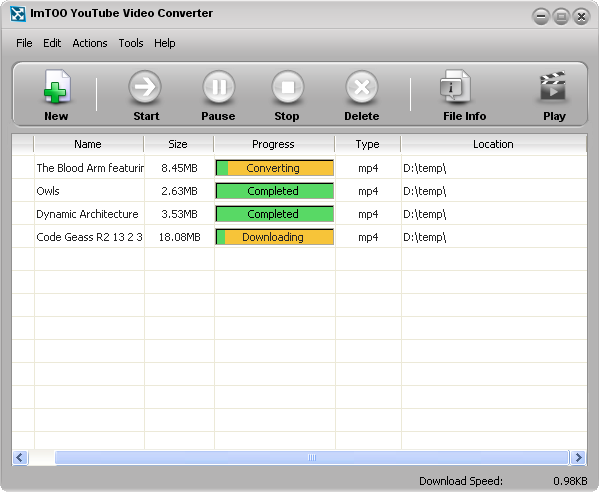
Task: Select the 'The Blood Arm featurin' entry
Action: coord(90,168)
